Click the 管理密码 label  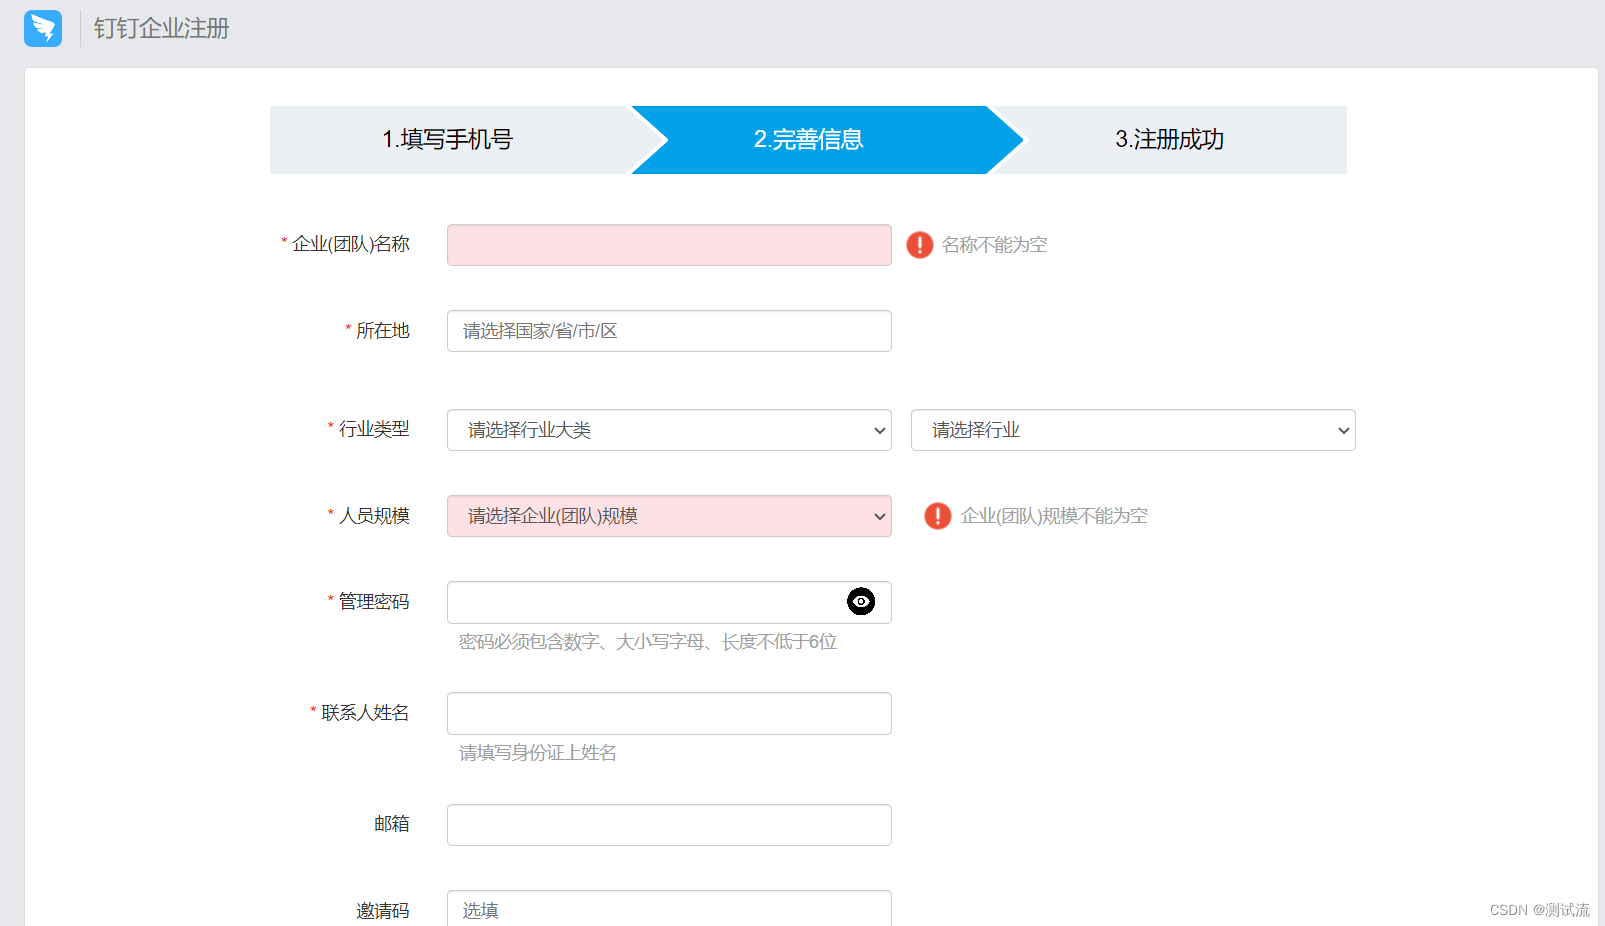pos(374,602)
